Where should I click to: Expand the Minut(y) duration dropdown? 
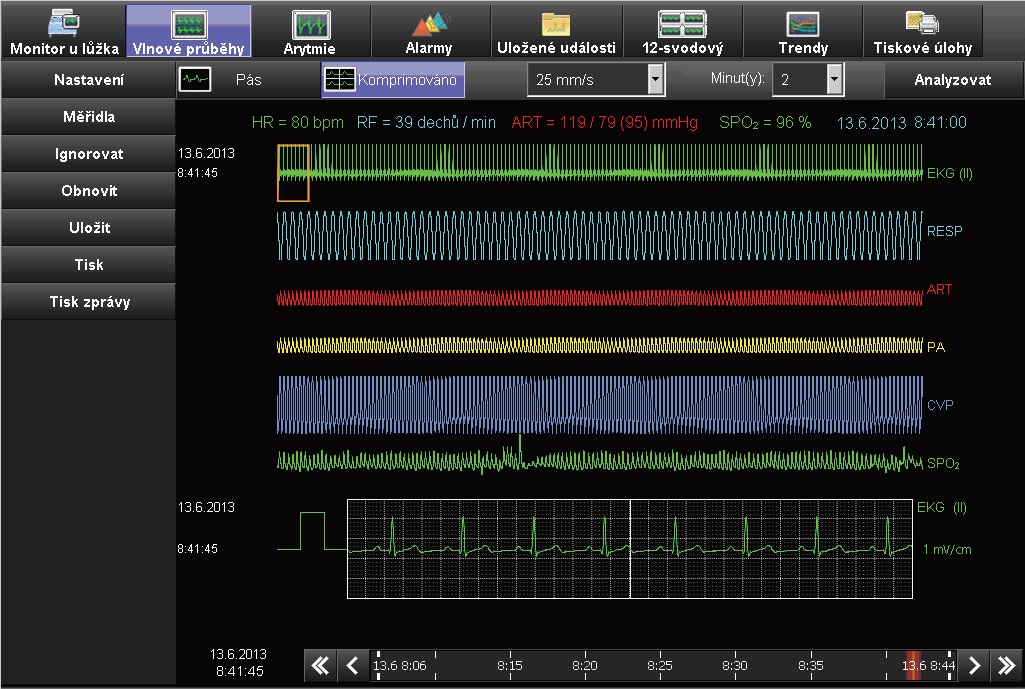(835, 79)
